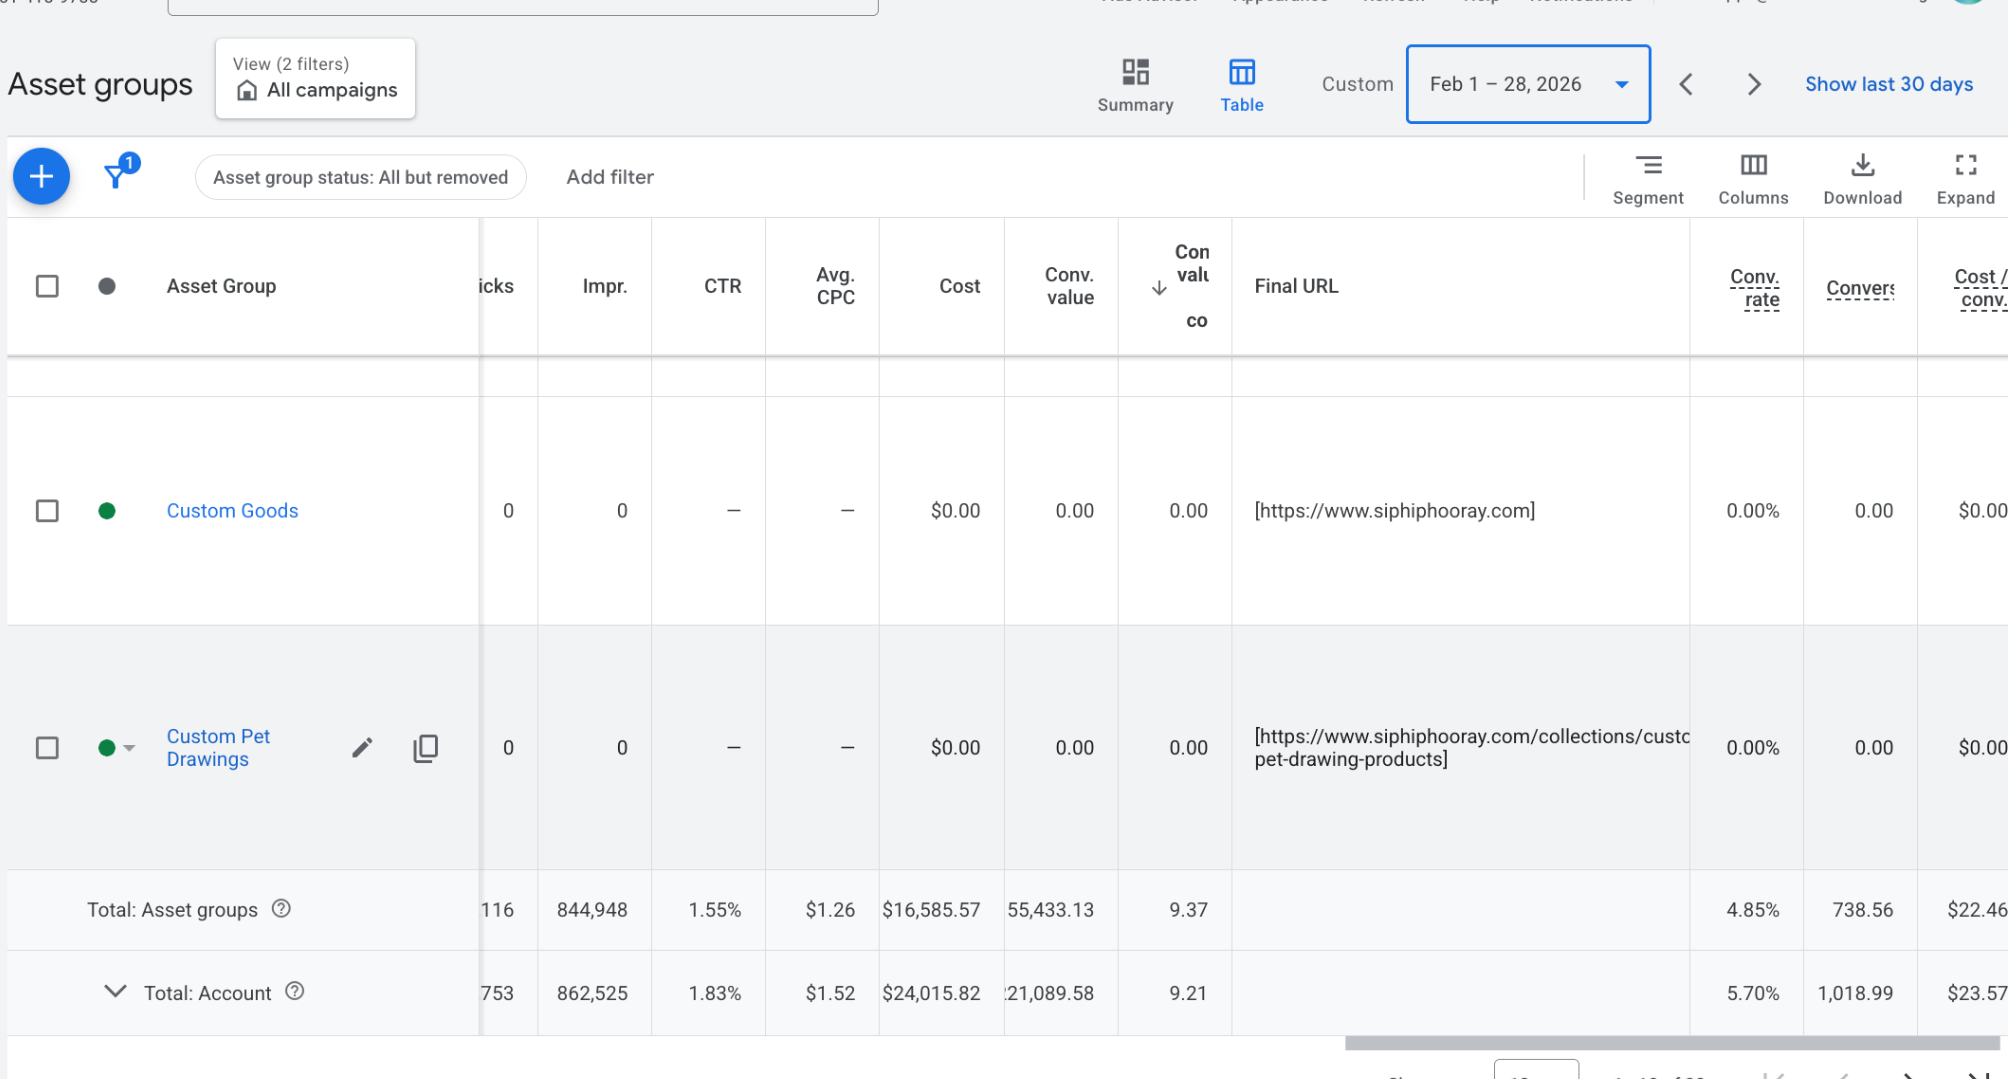Click Final URL of Custom Goods row
This screenshot has width=2008, height=1079.
(x=1394, y=511)
